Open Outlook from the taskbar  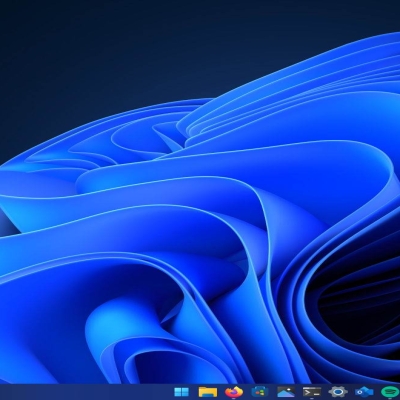click(364, 392)
